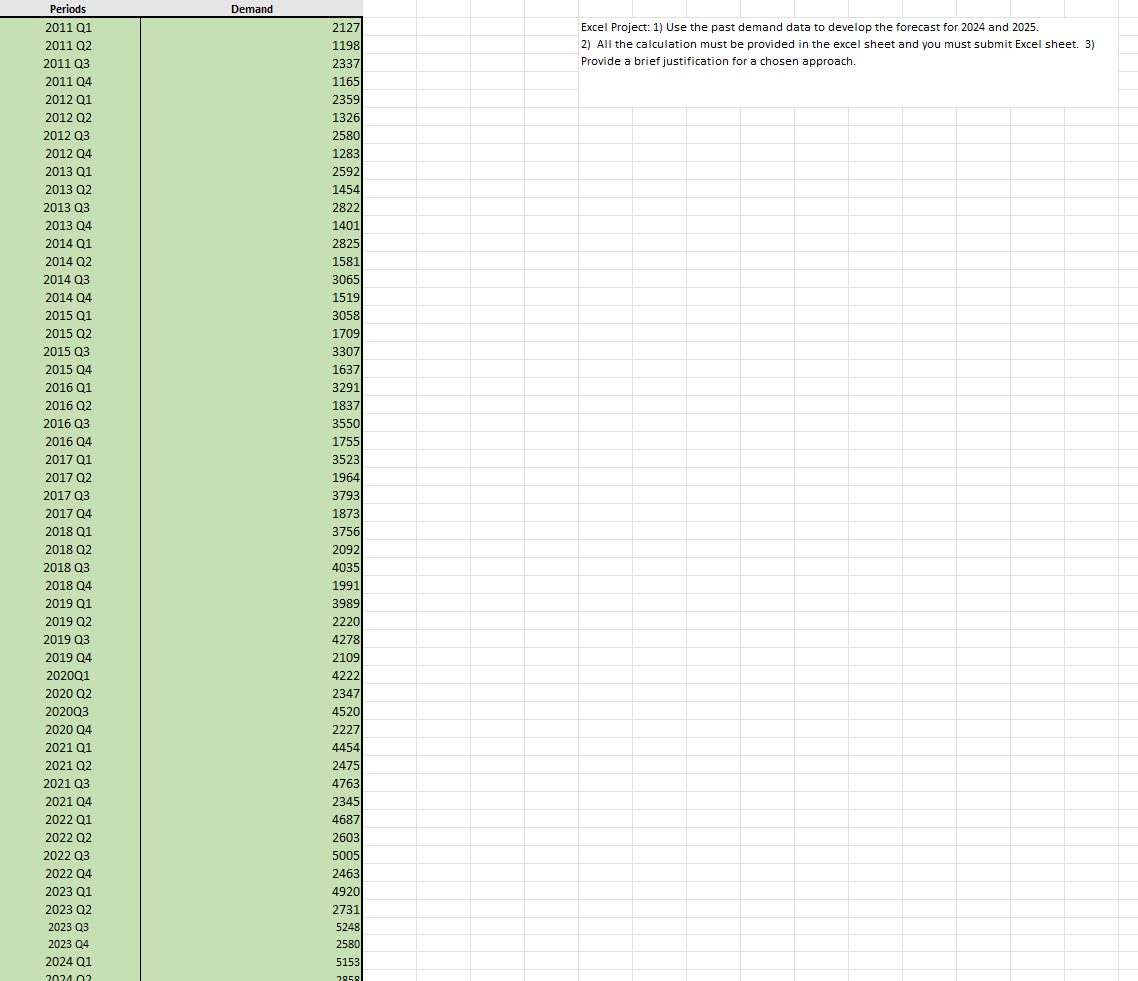1138x981 pixels.
Task: Select the demand value 3307 for 2015 Q3
Action: [250, 351]
